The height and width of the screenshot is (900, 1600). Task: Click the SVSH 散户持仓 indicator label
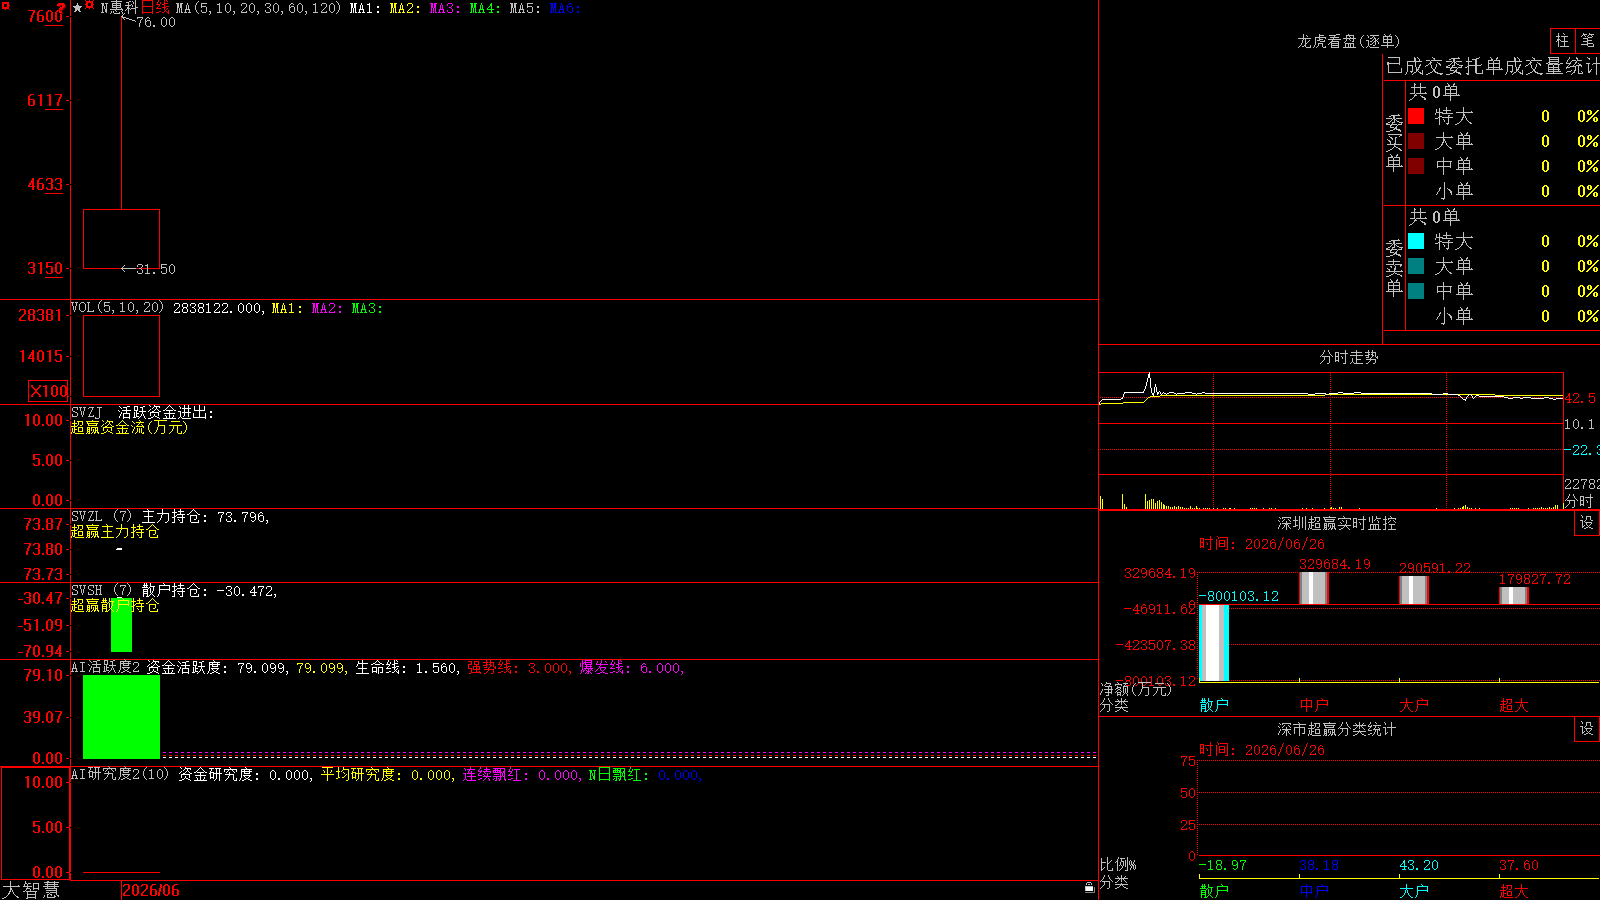(174, 591)
